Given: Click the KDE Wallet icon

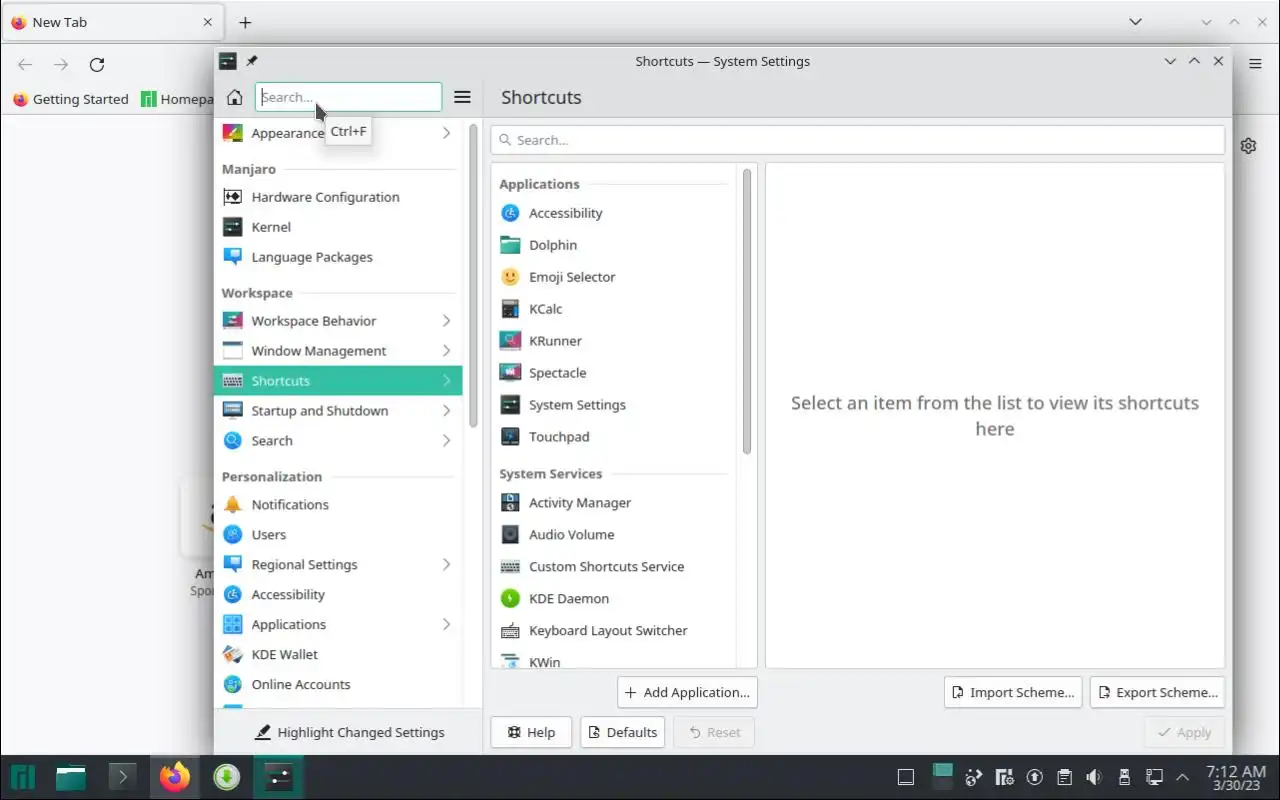Looking at the screenshot, I should 232,655.
